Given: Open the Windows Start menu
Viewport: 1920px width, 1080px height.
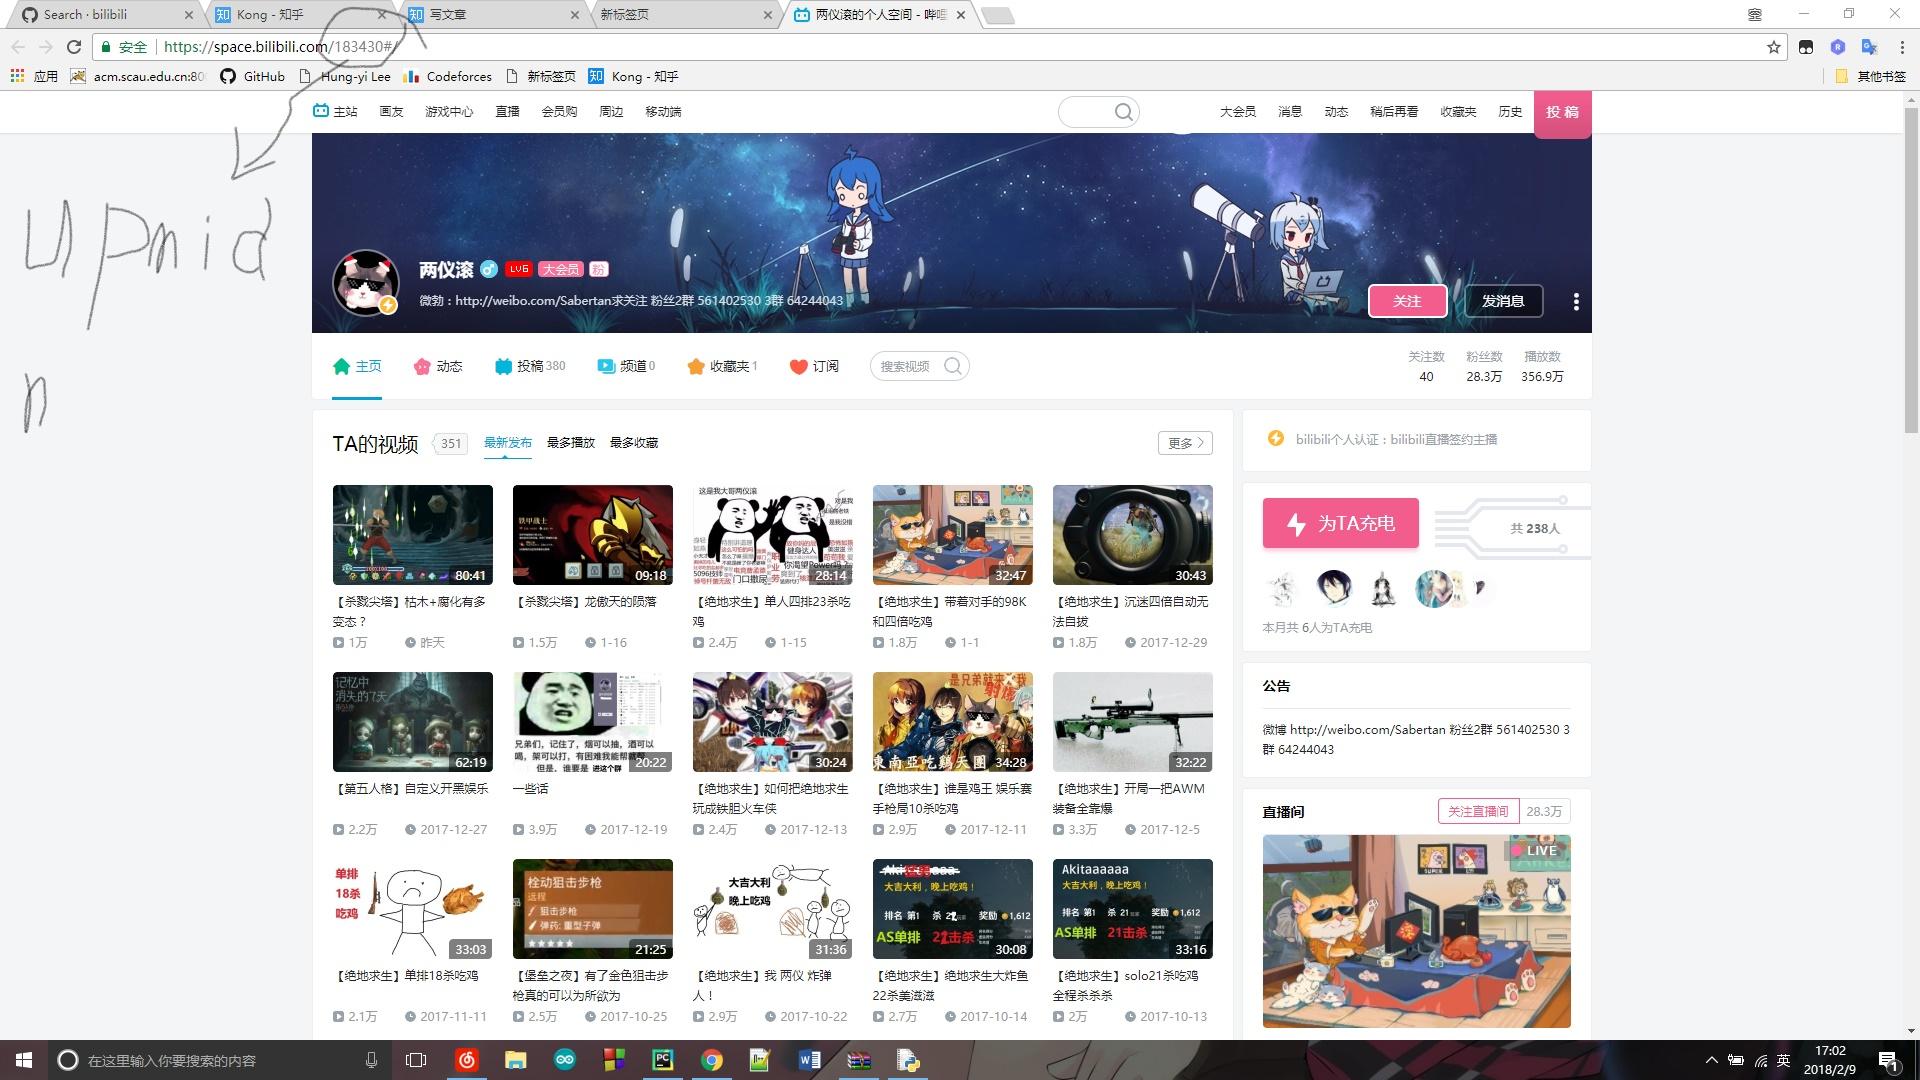Looking at the screenshot, I should pos(24,1060).
